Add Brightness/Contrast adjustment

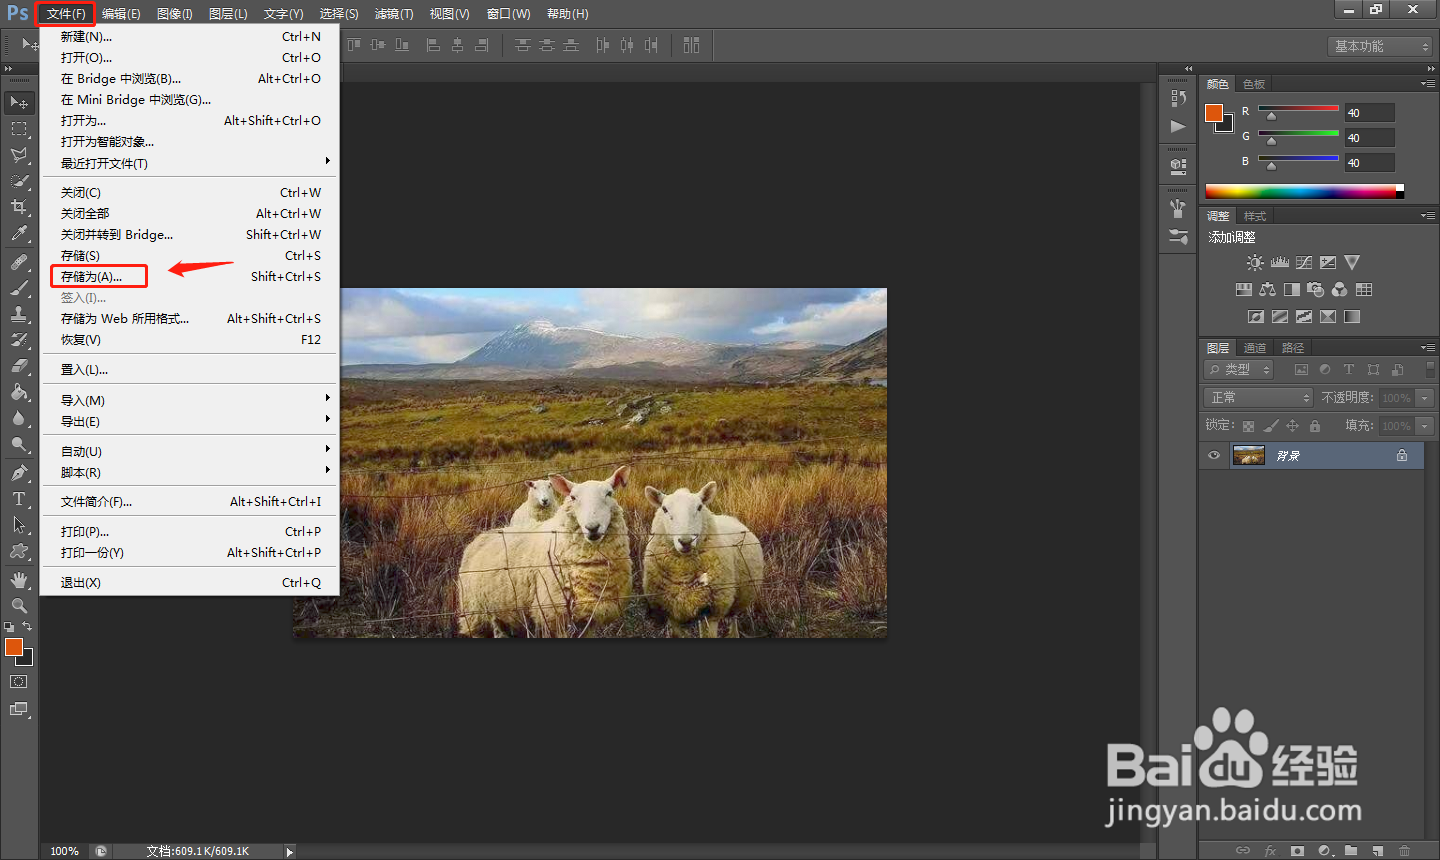[1255, 262]
